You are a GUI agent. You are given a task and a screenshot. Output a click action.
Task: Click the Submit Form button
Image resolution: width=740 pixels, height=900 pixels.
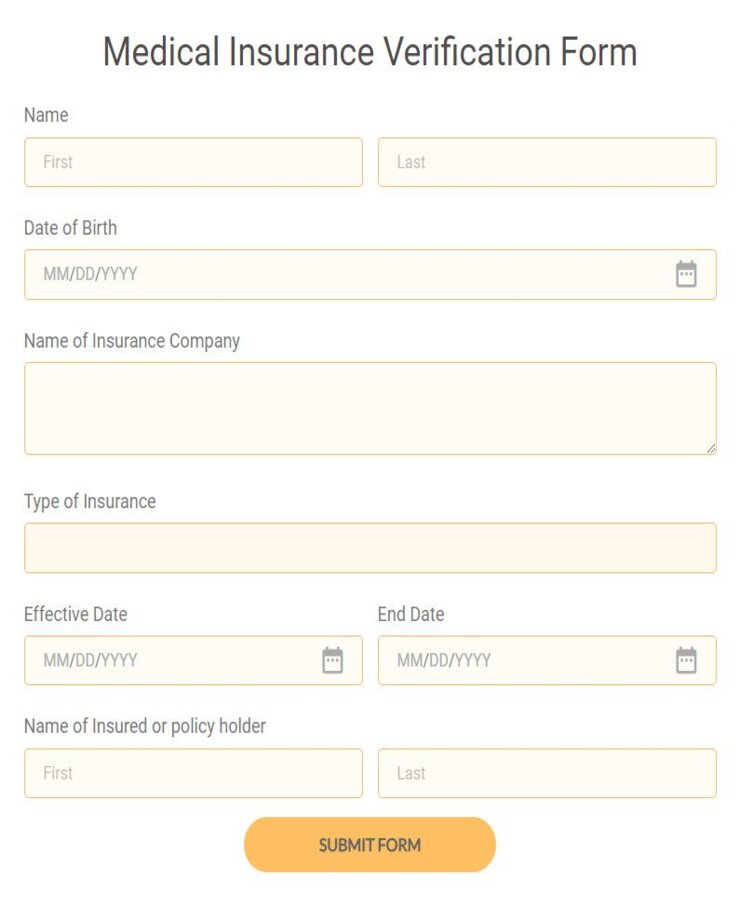tap(369, 844)
